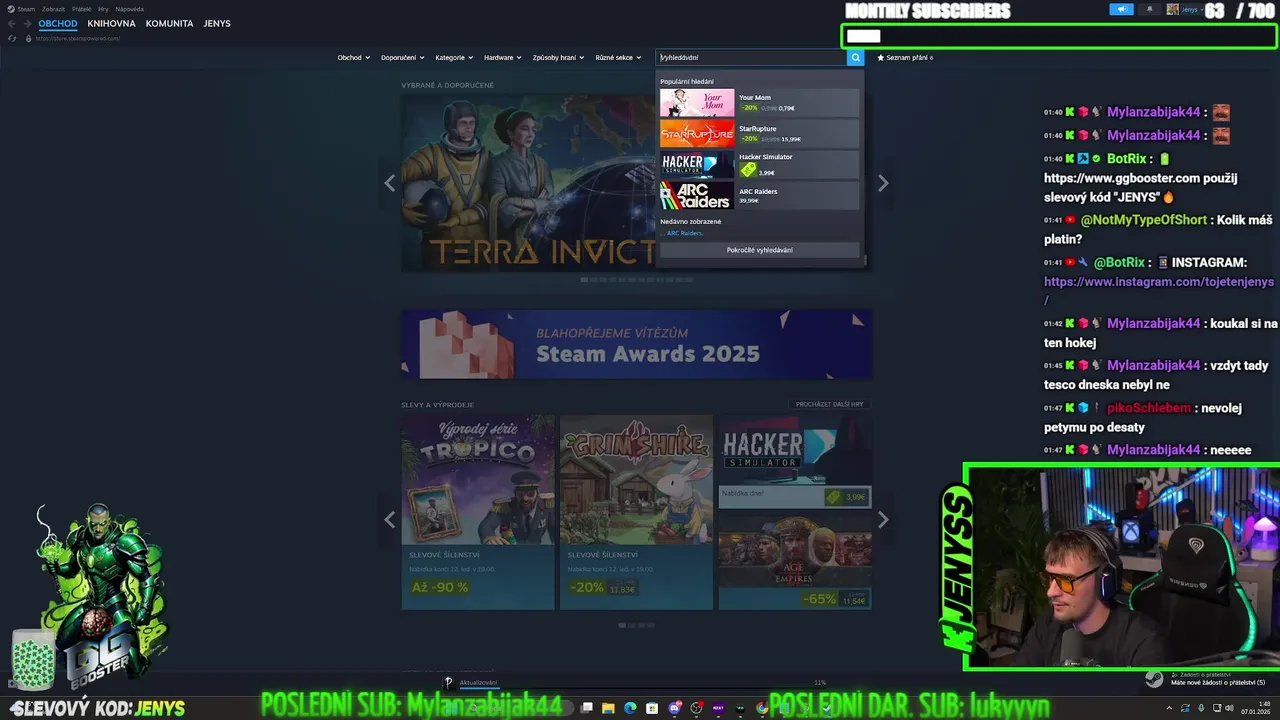
Task: Open the Age of Empires -65% deal
Action: [x=795, y=563]
